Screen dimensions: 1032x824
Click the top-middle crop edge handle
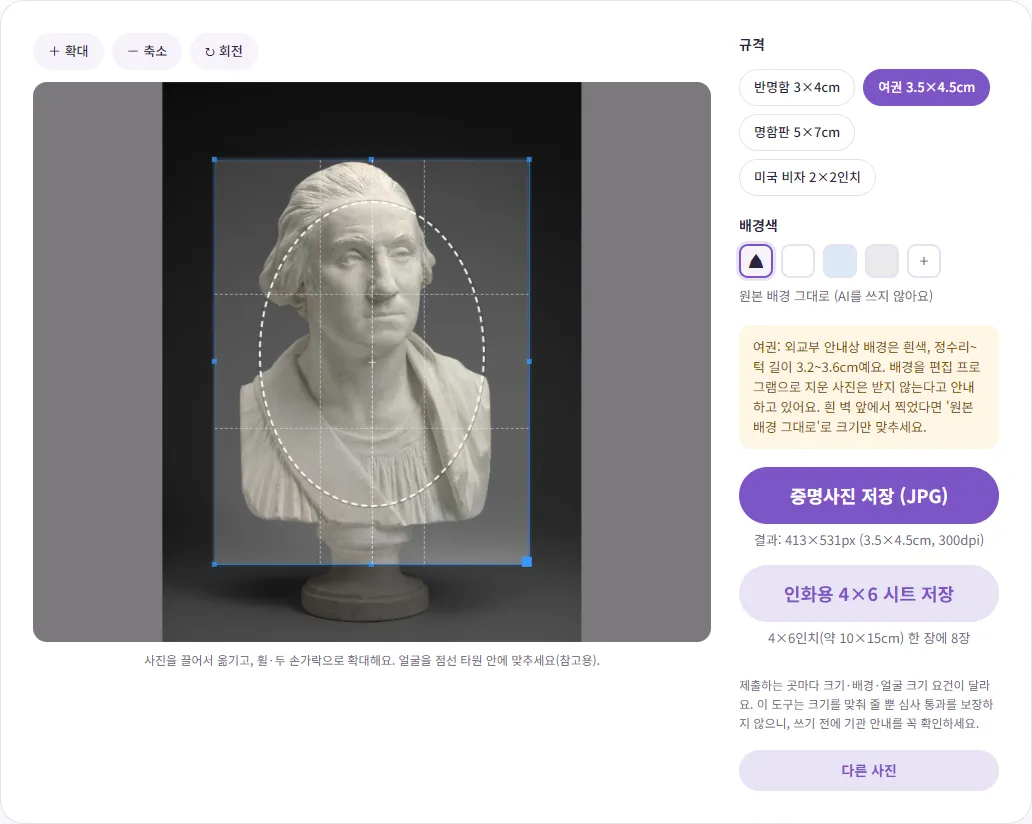tap(372, 159)
